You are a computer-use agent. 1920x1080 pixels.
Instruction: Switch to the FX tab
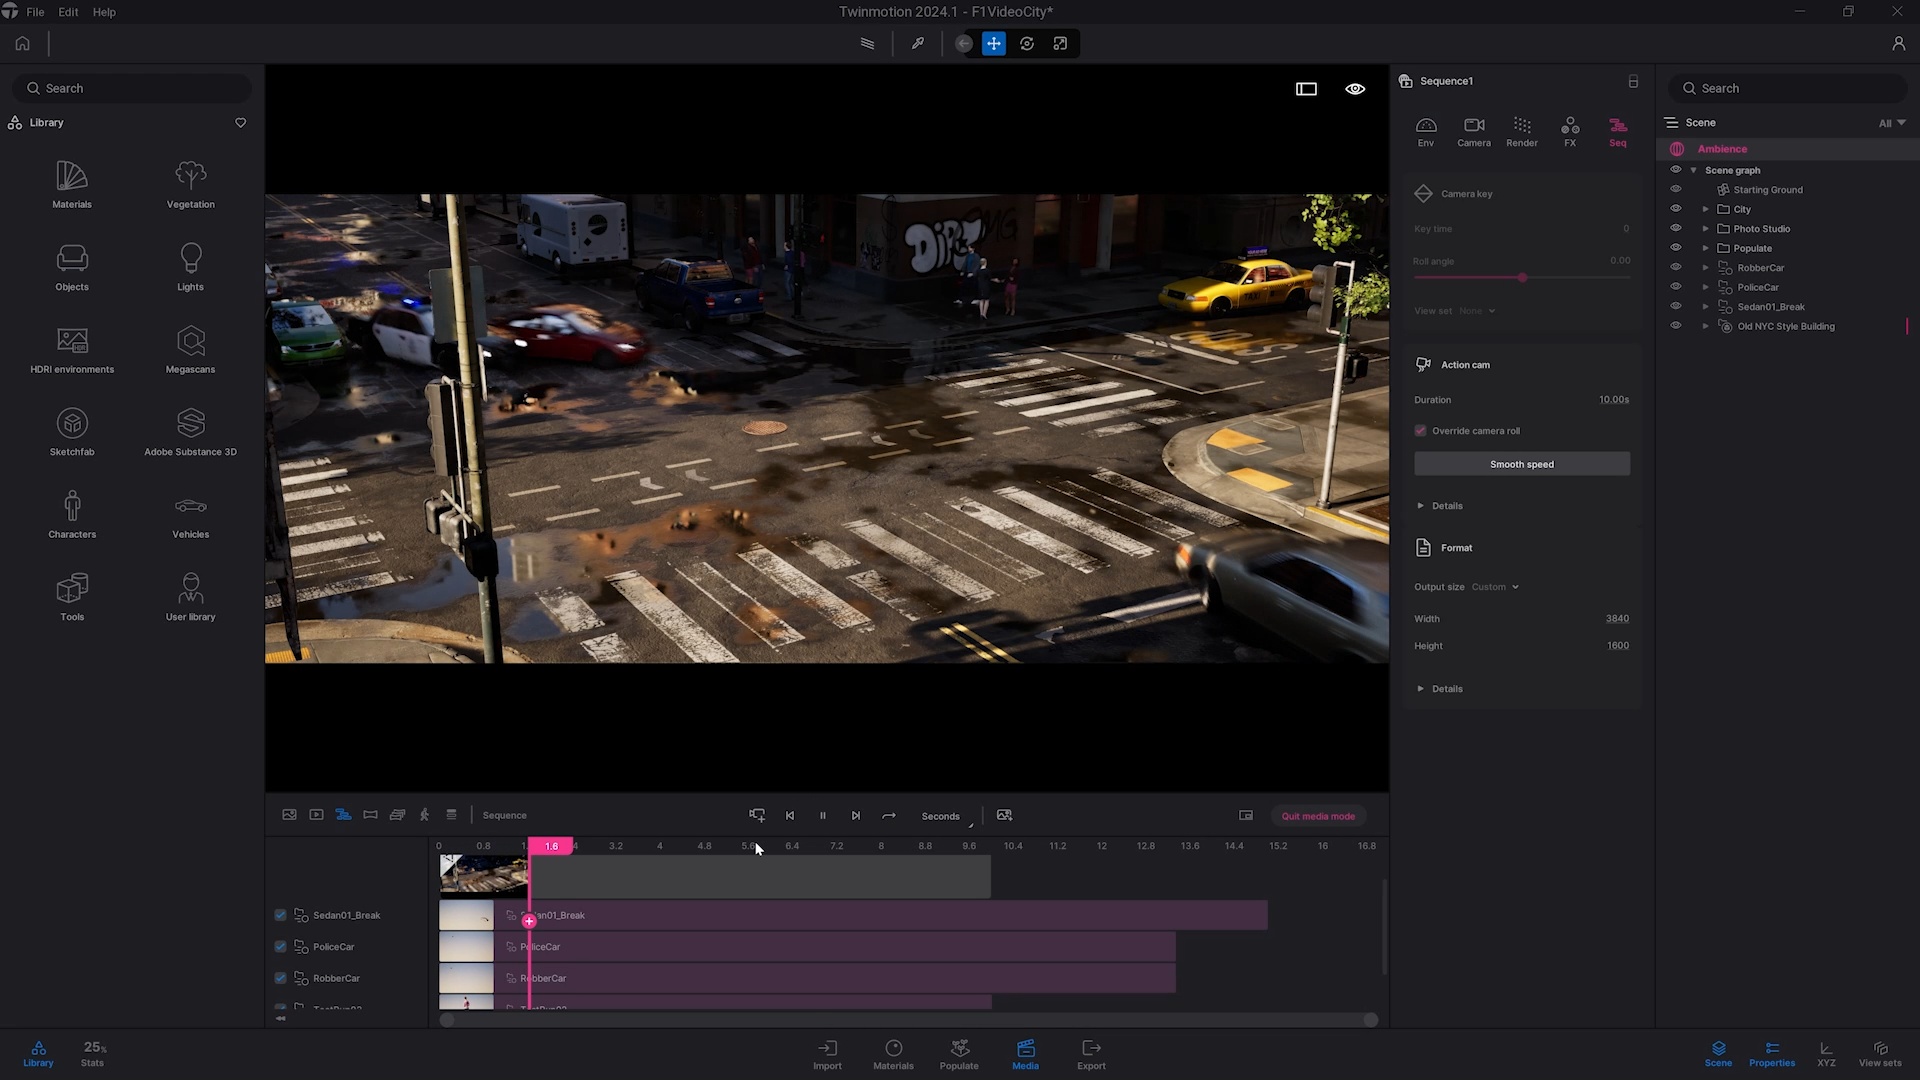pos(1570,132)
